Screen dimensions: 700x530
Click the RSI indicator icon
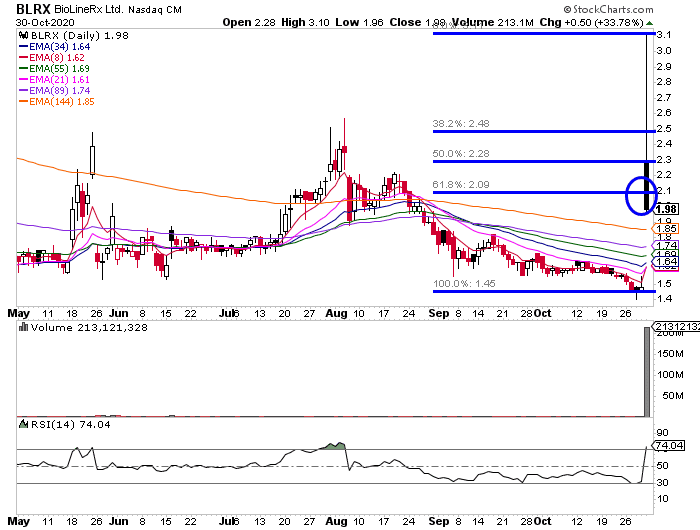pyautogui.click(x=24, y=424)
